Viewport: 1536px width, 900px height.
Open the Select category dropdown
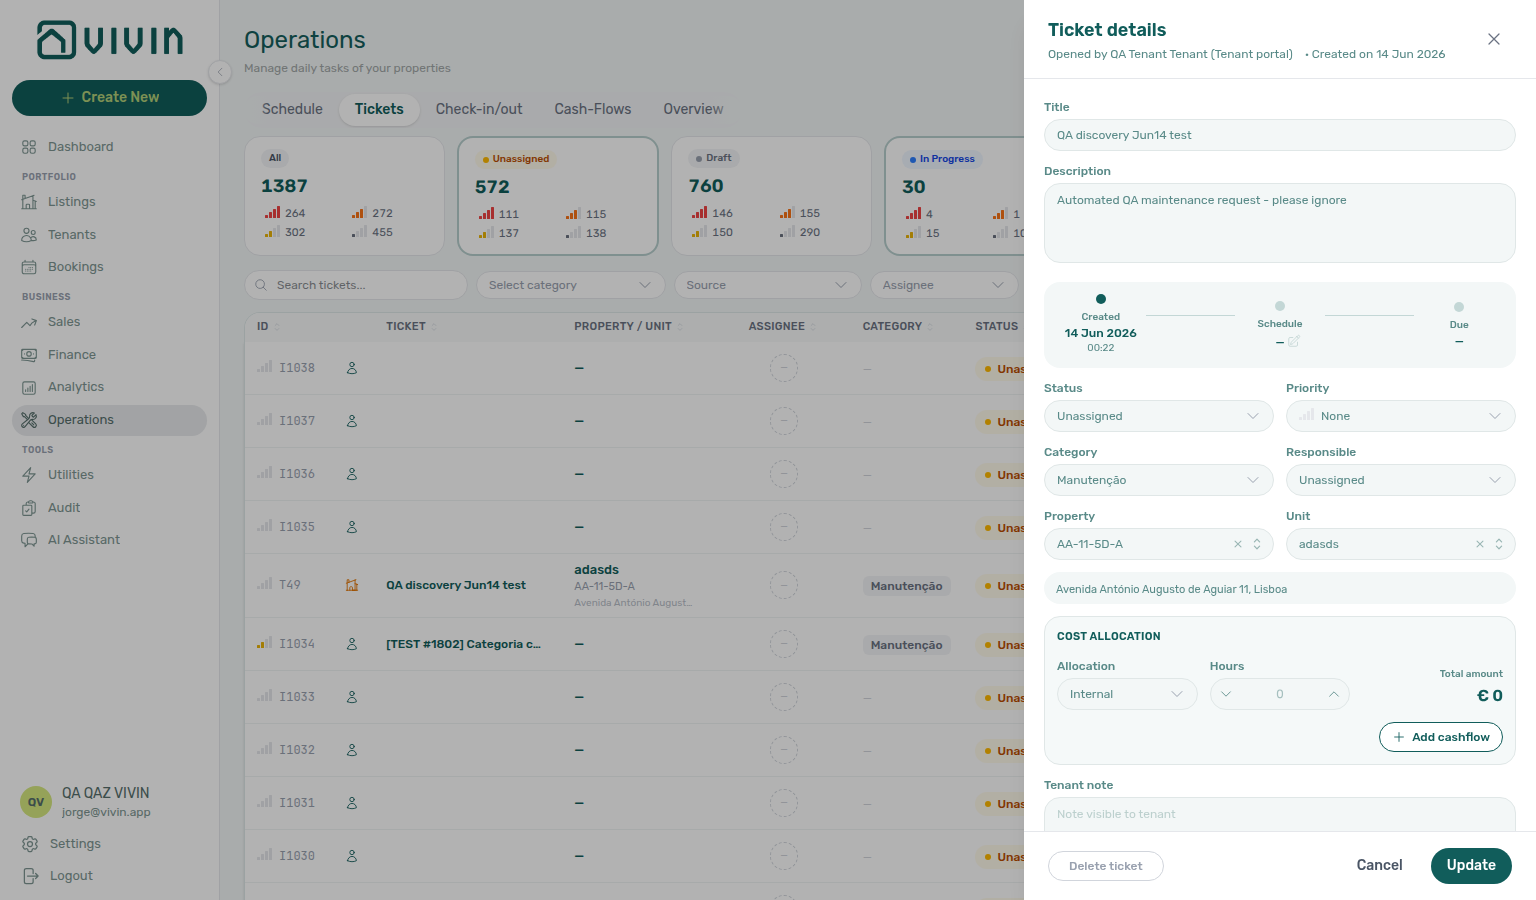tap(570, 285)
